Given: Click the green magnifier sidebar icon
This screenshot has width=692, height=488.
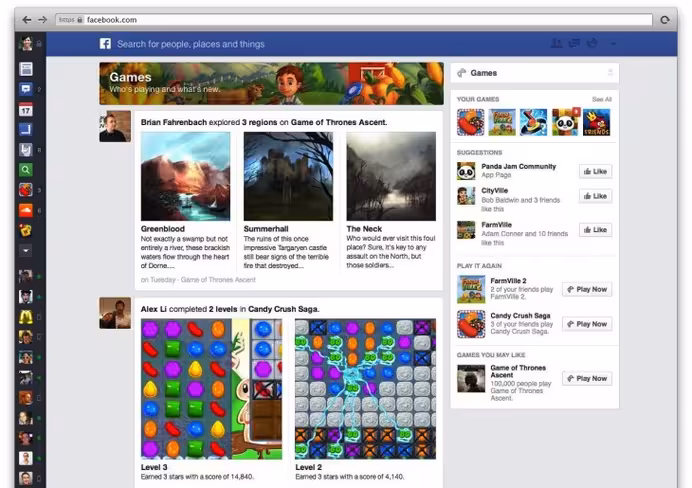Looking at the screenshot, I should tap(26, 170).
